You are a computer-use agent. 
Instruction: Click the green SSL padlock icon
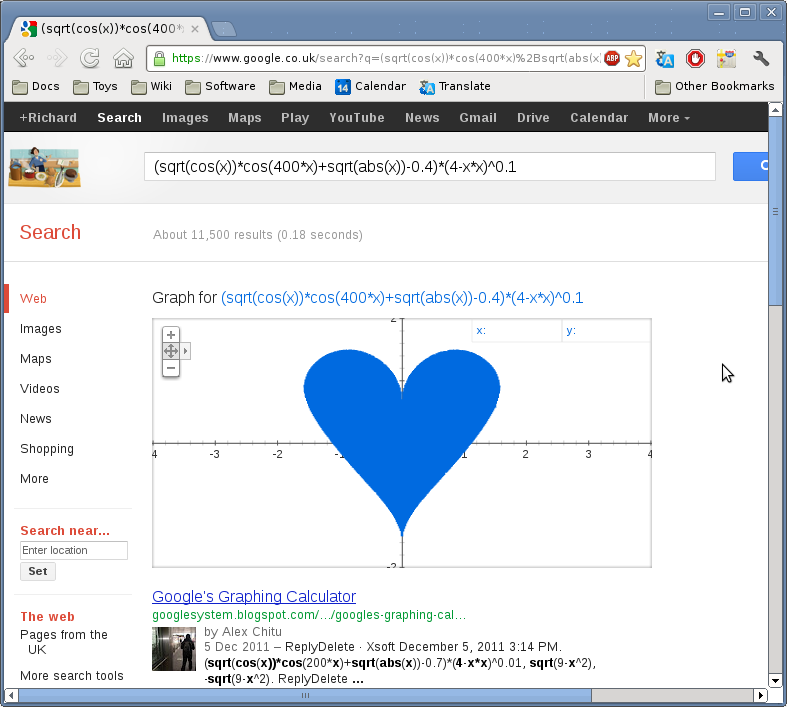tap(160, 58)
